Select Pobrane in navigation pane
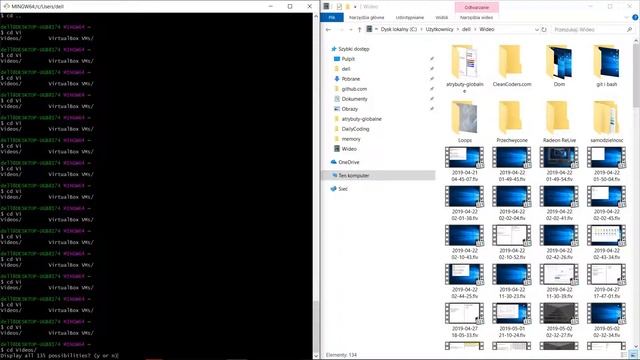This screenshot has width=640, height=360. (351, 79)
